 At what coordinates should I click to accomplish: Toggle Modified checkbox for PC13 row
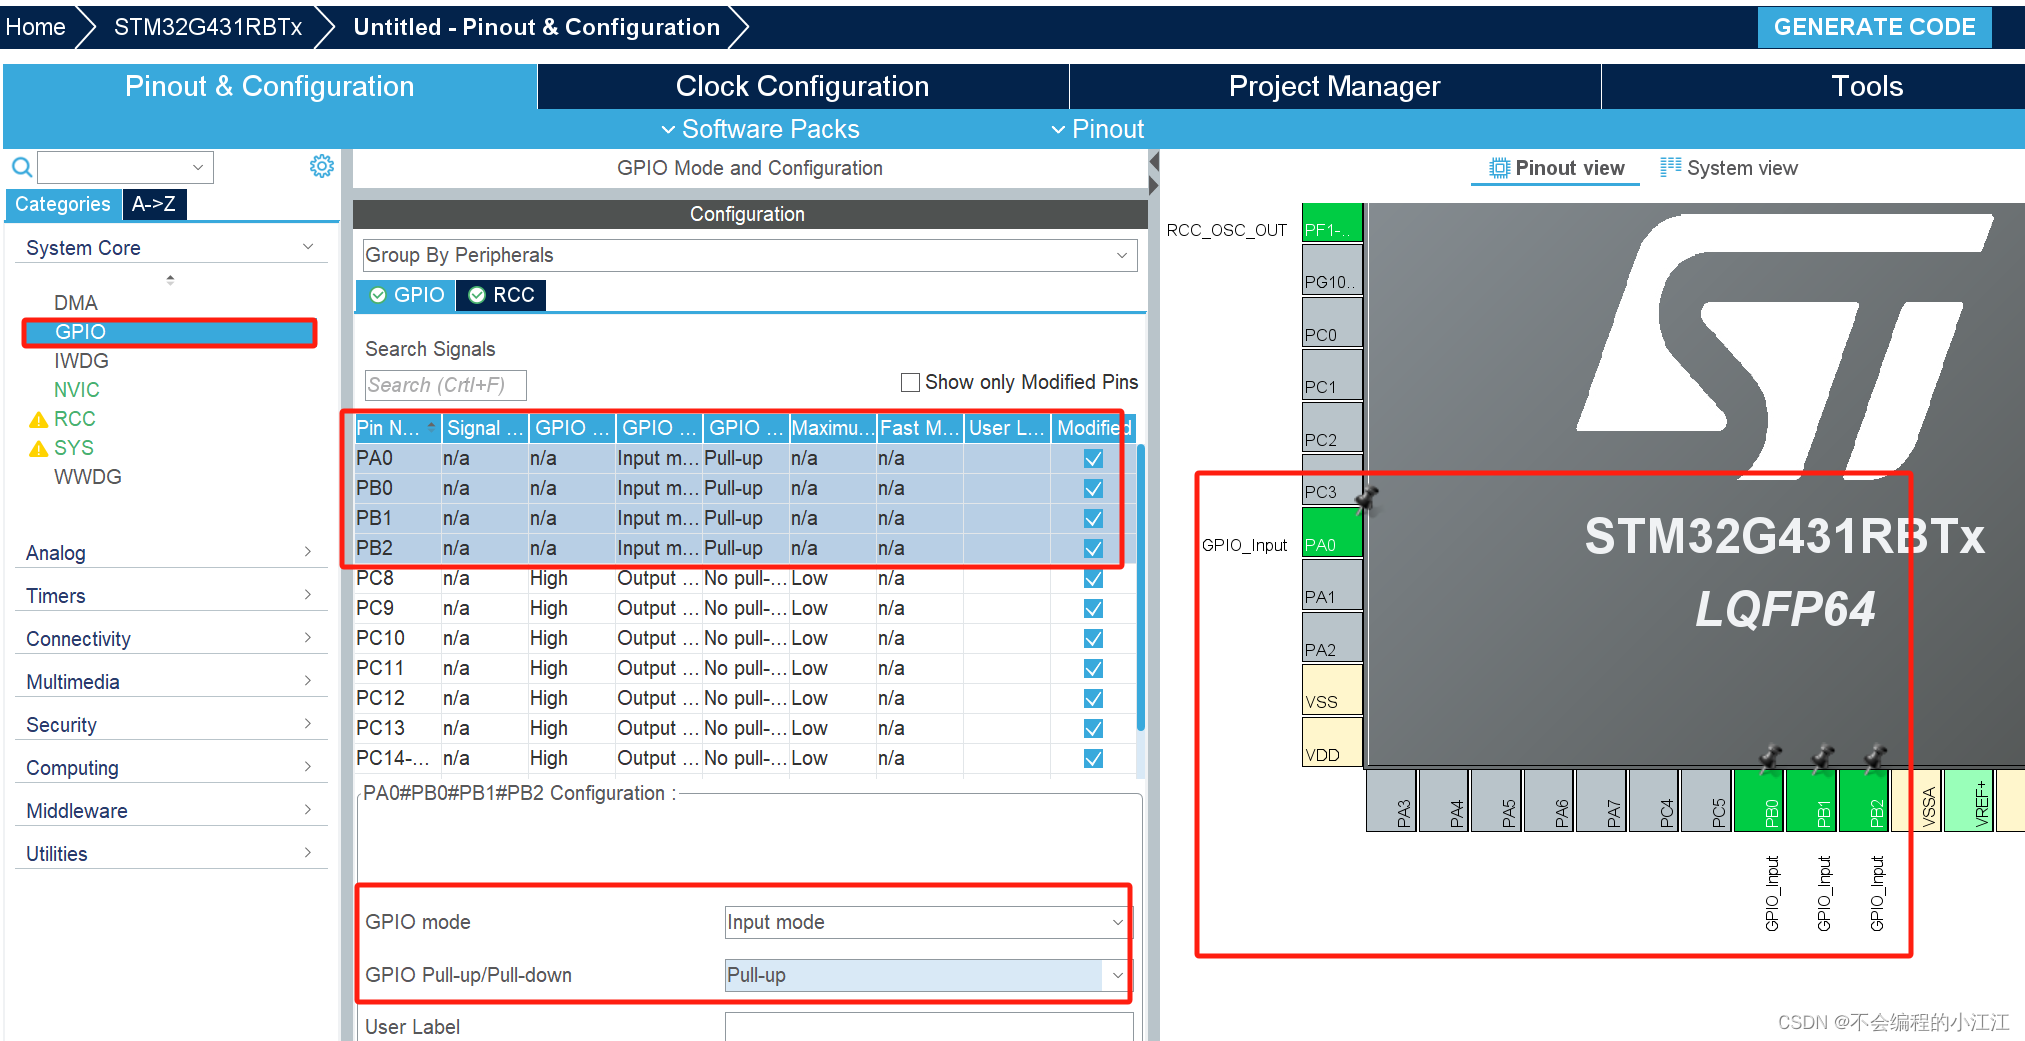coord(1093,728)
